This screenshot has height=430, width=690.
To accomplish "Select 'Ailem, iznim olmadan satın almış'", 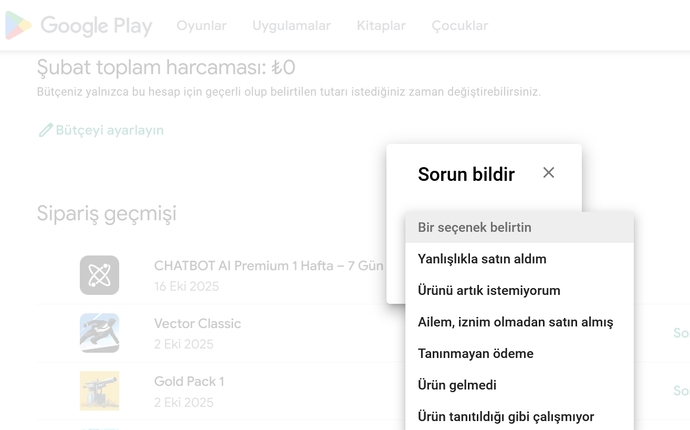I will [x=519, y=322].
